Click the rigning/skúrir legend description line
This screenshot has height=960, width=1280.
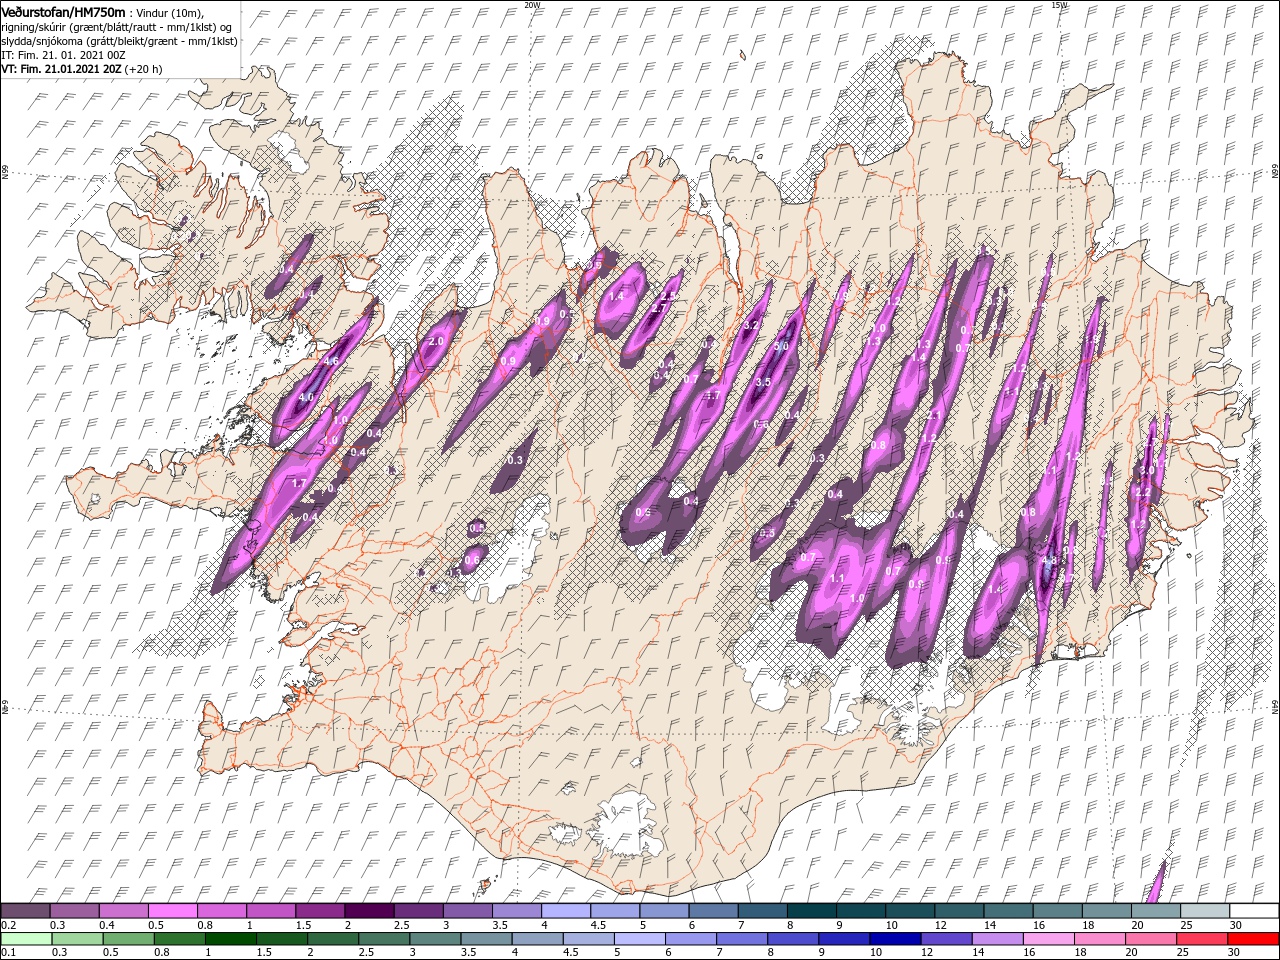point(118,26)
